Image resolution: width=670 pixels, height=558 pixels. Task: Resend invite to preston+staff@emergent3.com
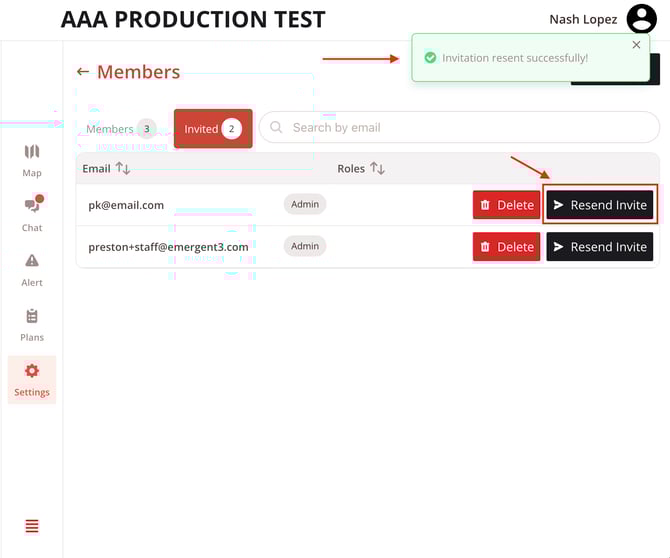600,247
